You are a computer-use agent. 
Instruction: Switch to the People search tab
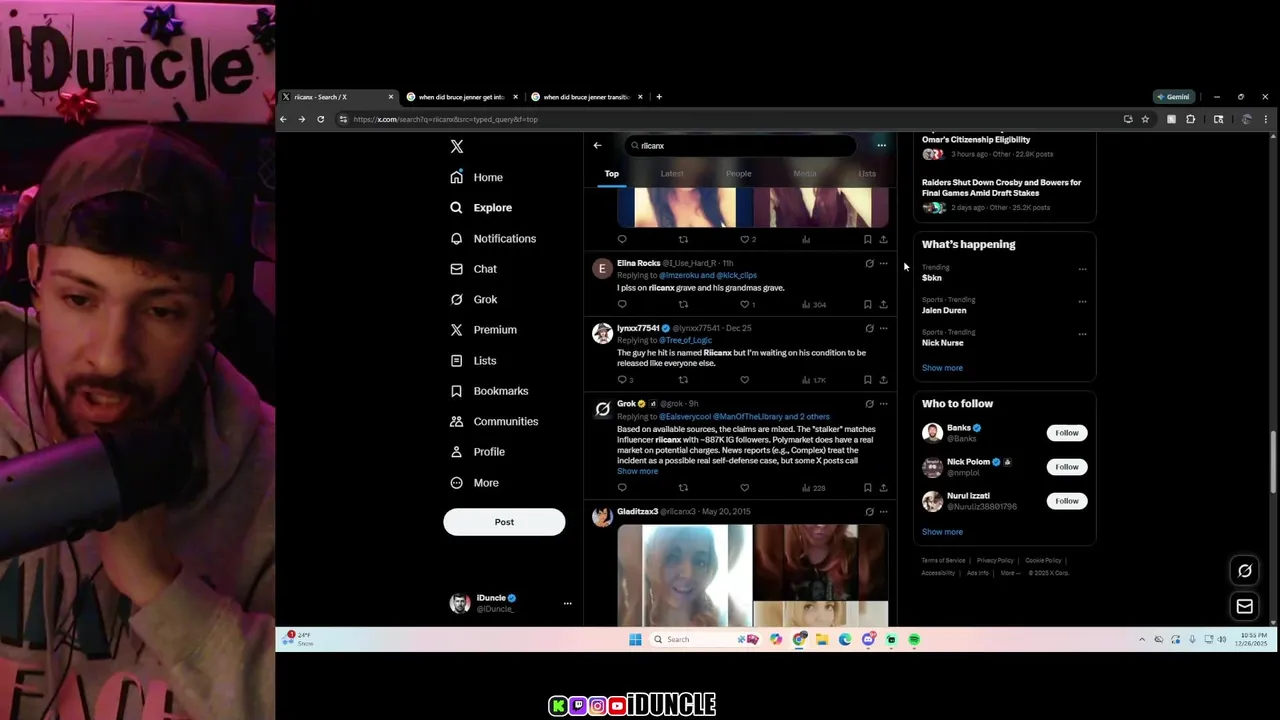(x=738, y=173)
